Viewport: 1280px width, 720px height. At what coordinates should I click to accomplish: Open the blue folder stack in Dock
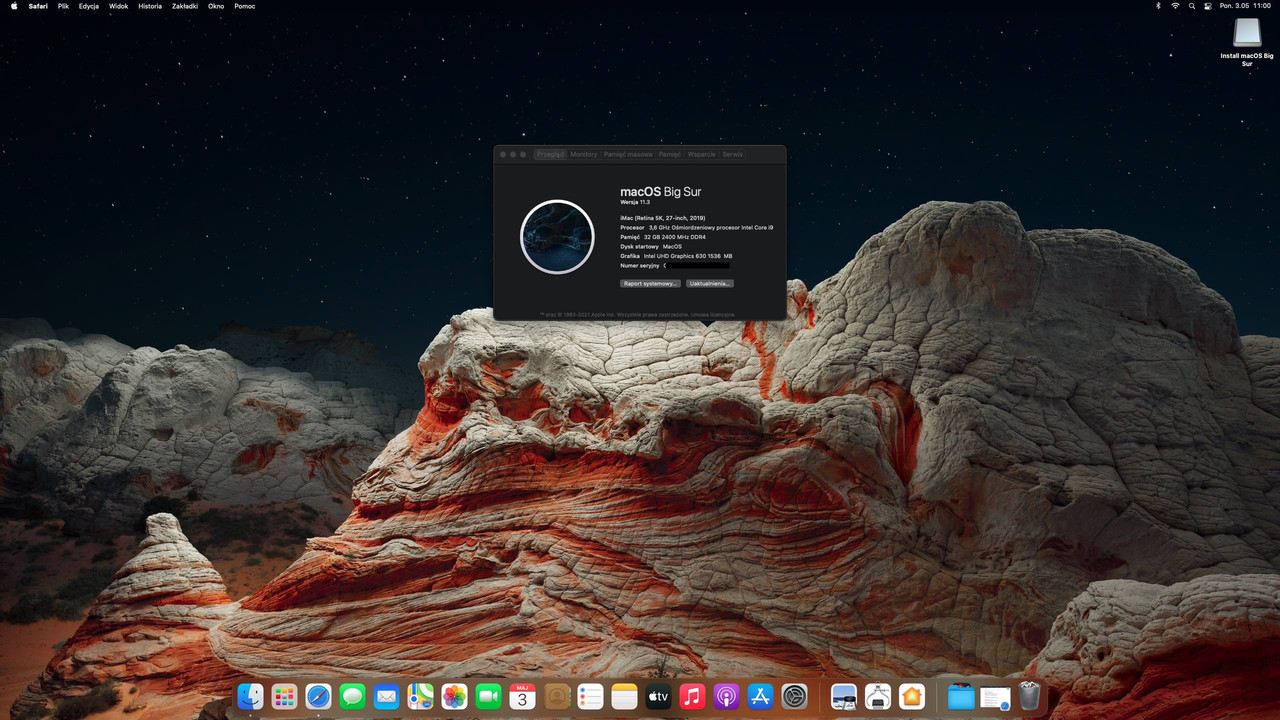pos(961,697)
